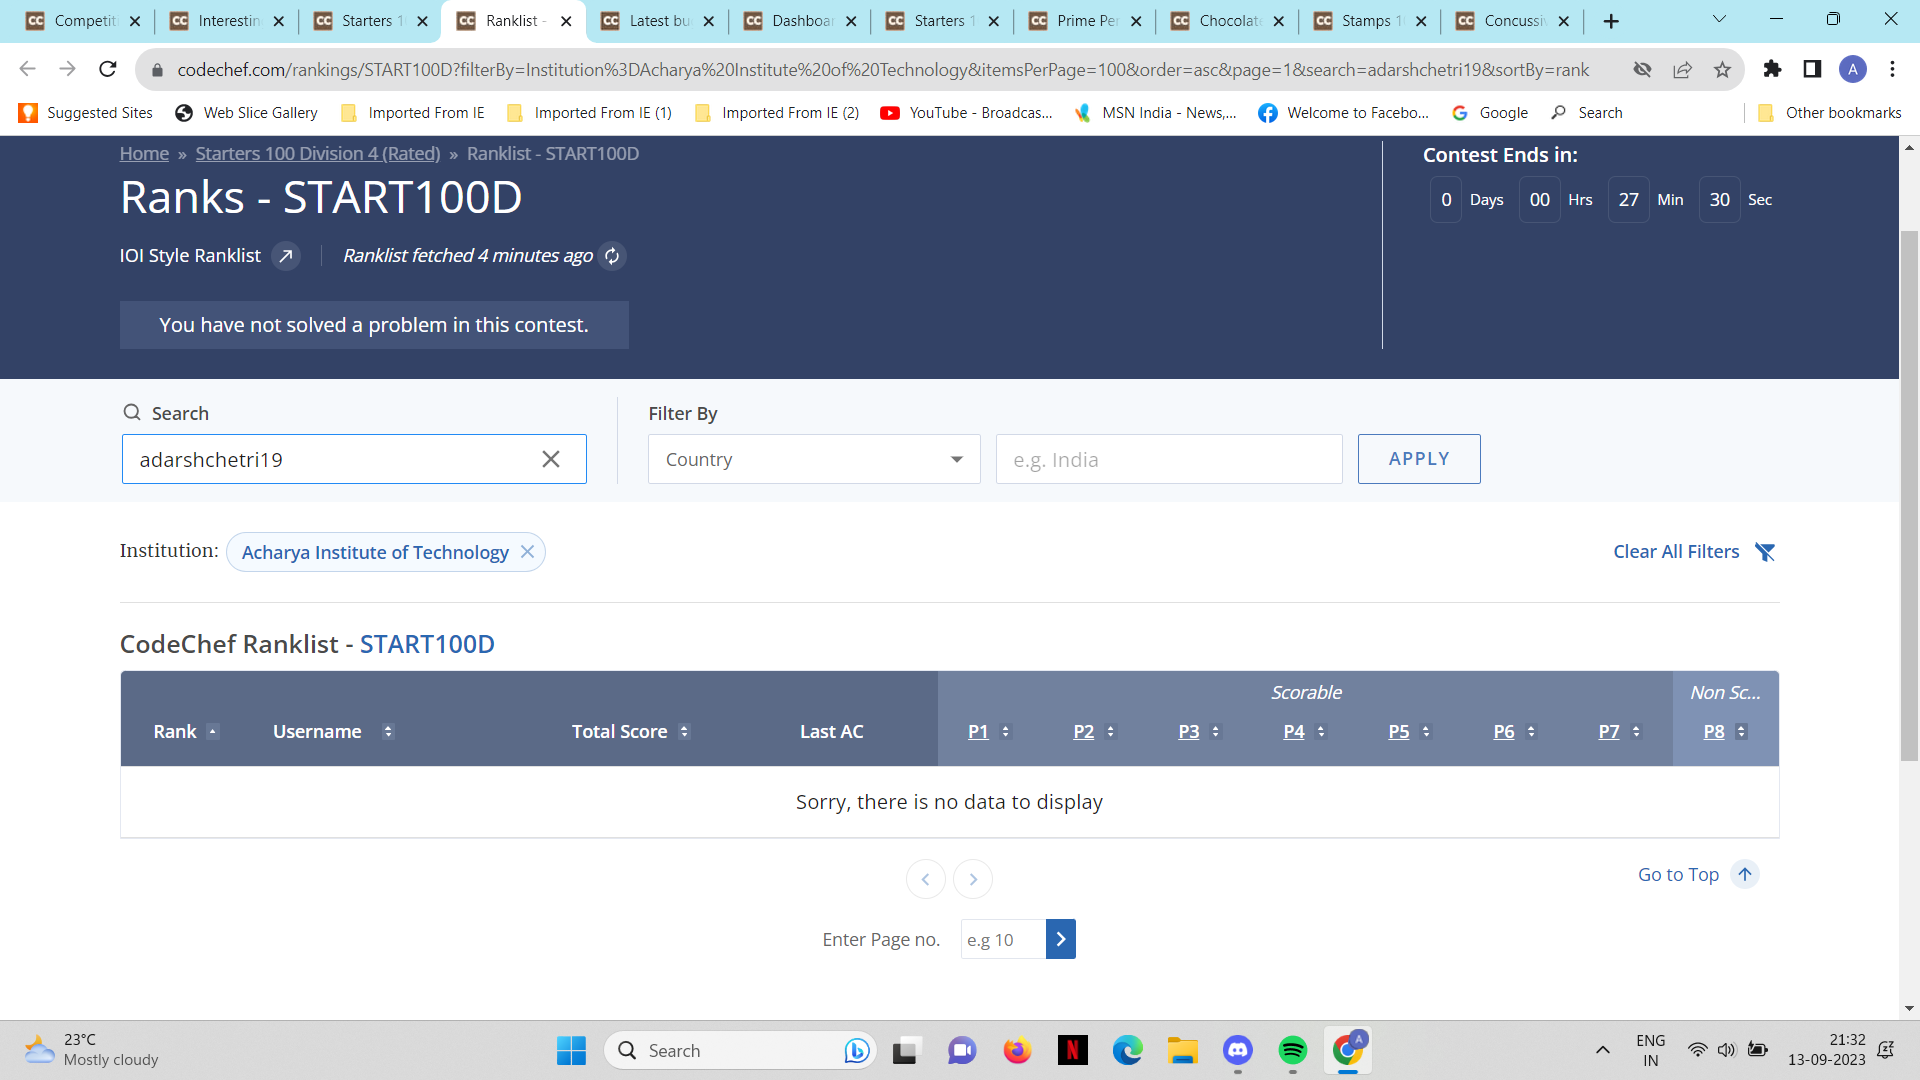
Task: Click the previous page chevron button
Action: click(x=925, y=879)
